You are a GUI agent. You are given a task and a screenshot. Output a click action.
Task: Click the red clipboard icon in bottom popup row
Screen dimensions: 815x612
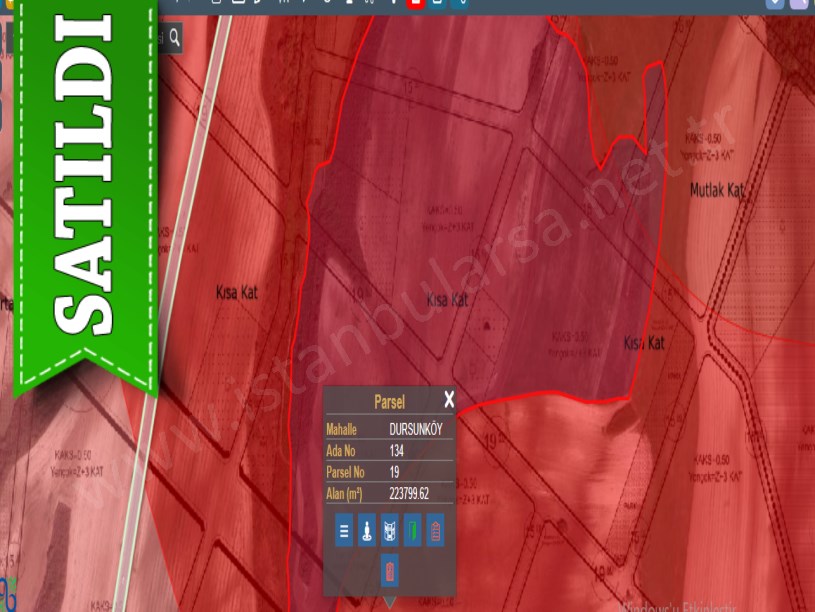pyautogui.click(x=390, y=571)
